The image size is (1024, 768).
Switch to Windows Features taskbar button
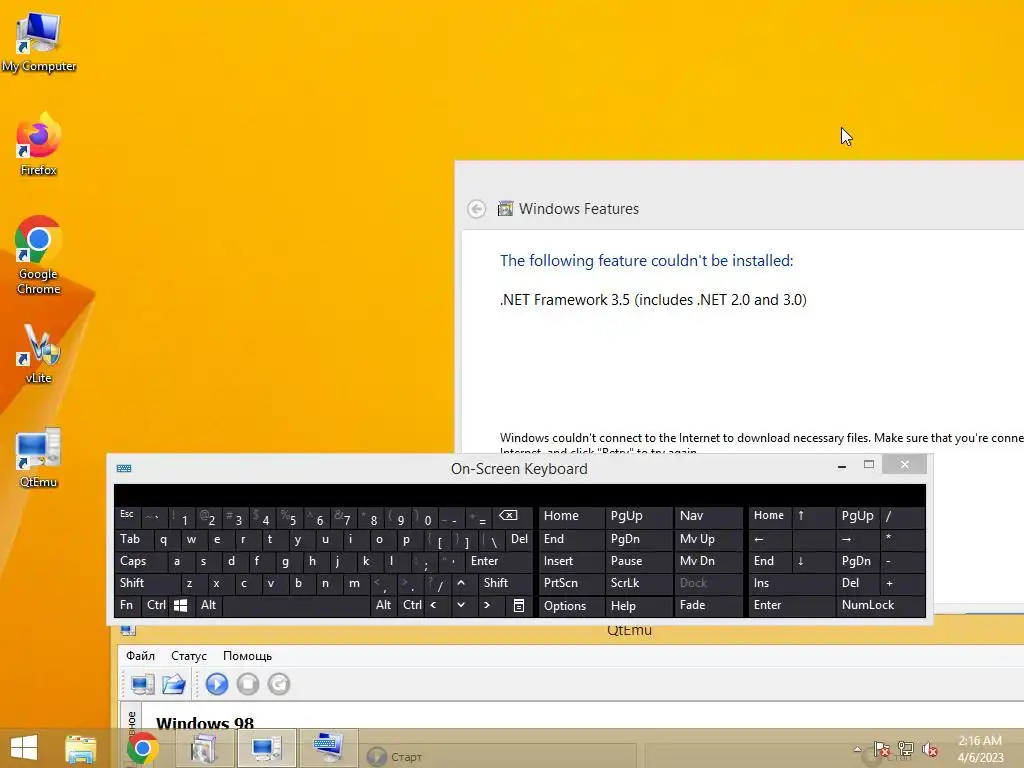click(x=204, y=749)
